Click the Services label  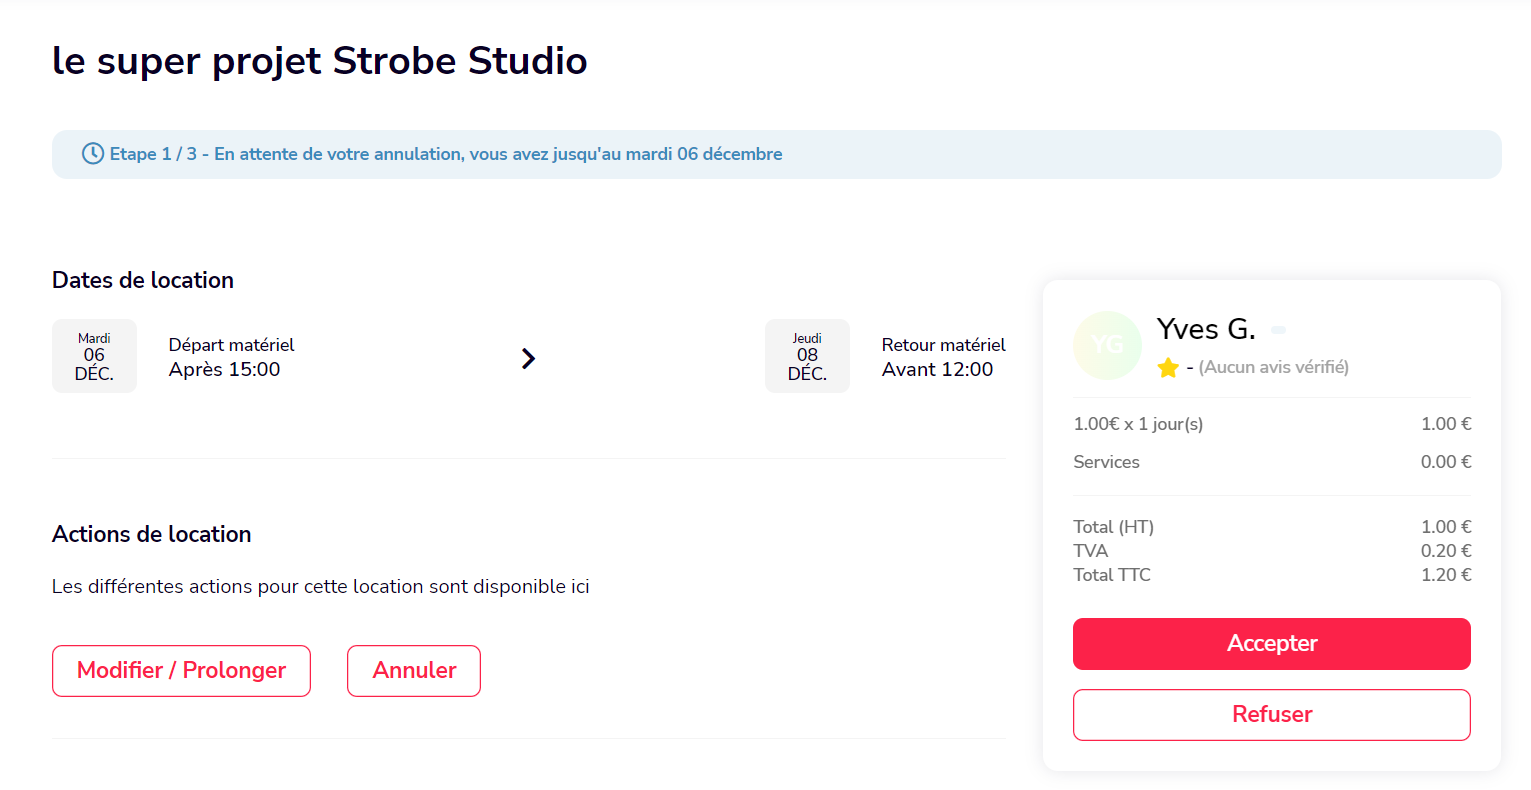(1106, 462)
